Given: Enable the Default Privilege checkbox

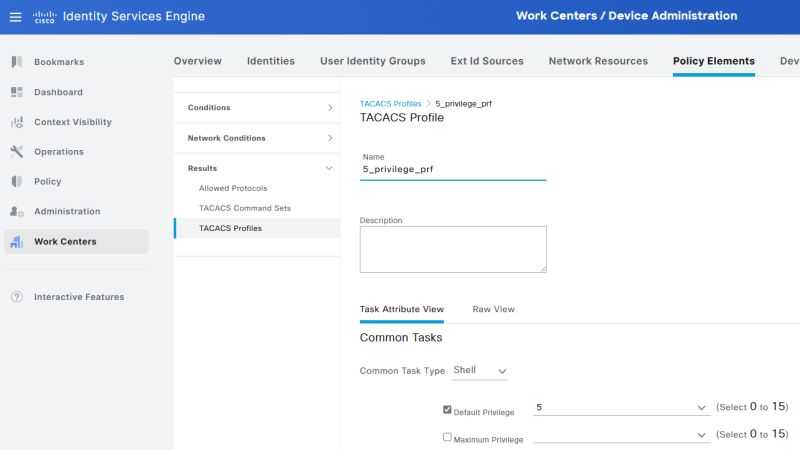Looking at the screenshot, I should pos(447,410).
